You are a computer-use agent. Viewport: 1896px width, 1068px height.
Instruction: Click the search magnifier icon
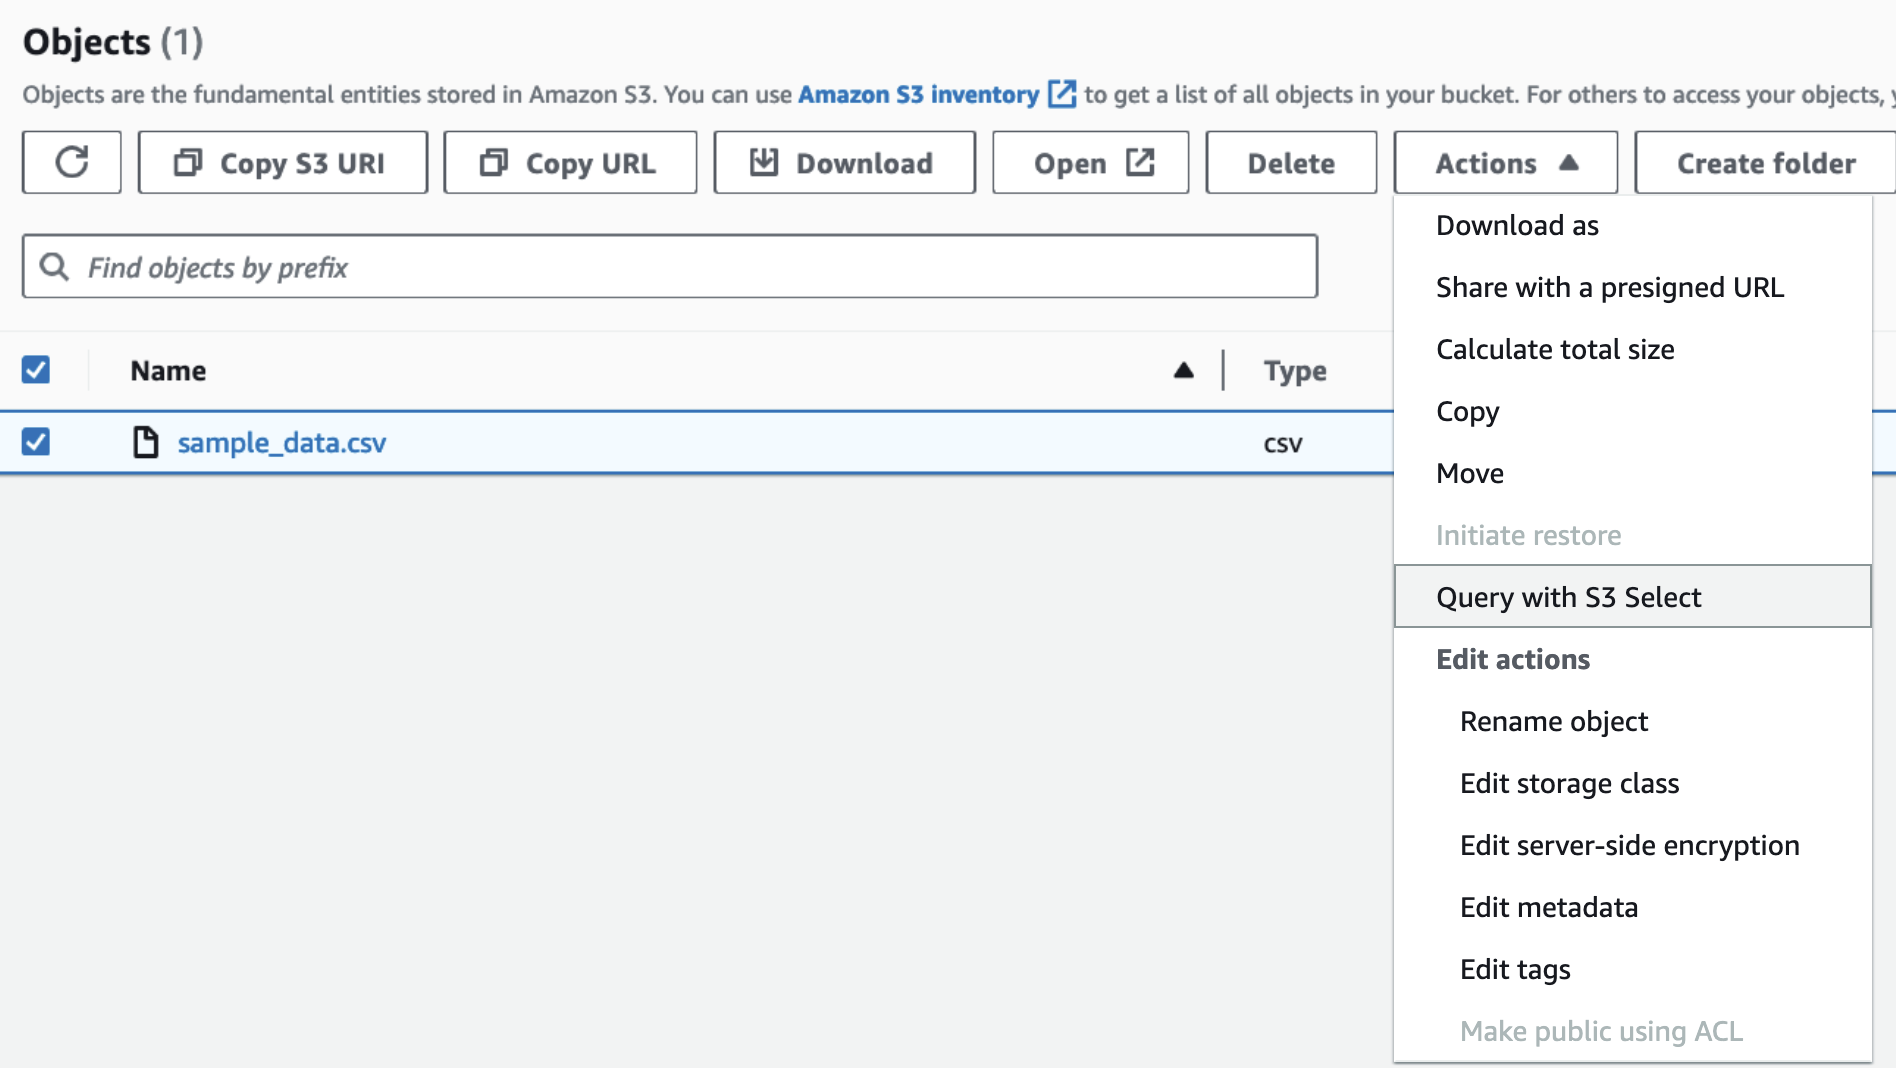point(54,266)
